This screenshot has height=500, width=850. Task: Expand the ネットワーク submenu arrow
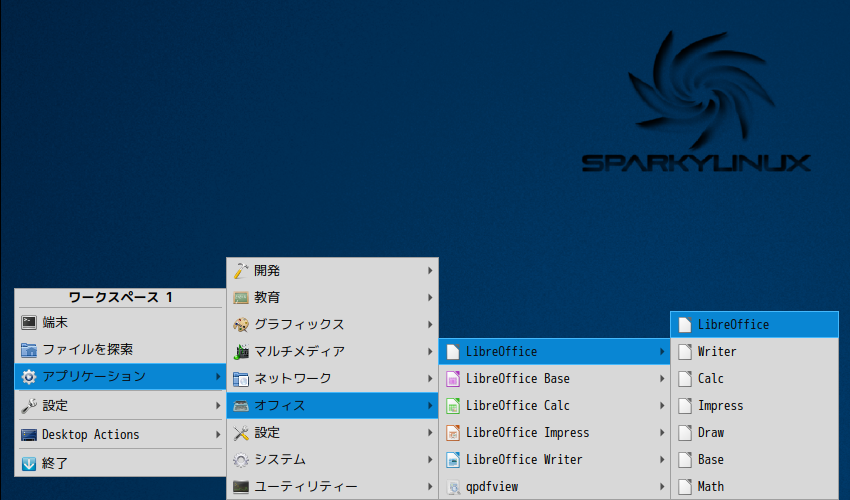tap(430, 379)
